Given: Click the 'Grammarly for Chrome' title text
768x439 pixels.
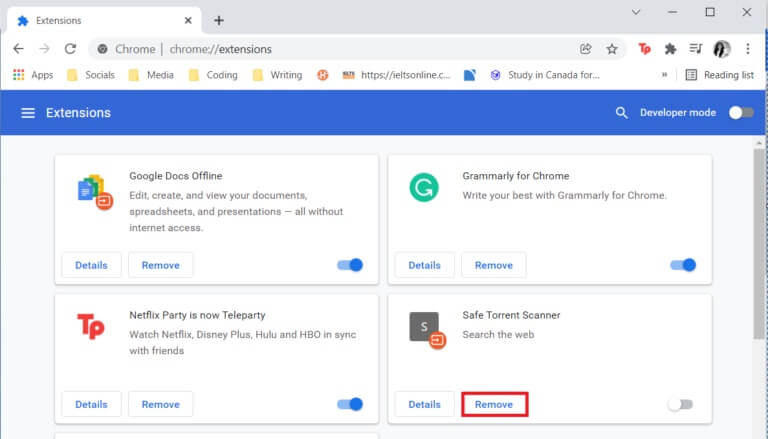Looking at the screenshot, I should coord(515,176).
